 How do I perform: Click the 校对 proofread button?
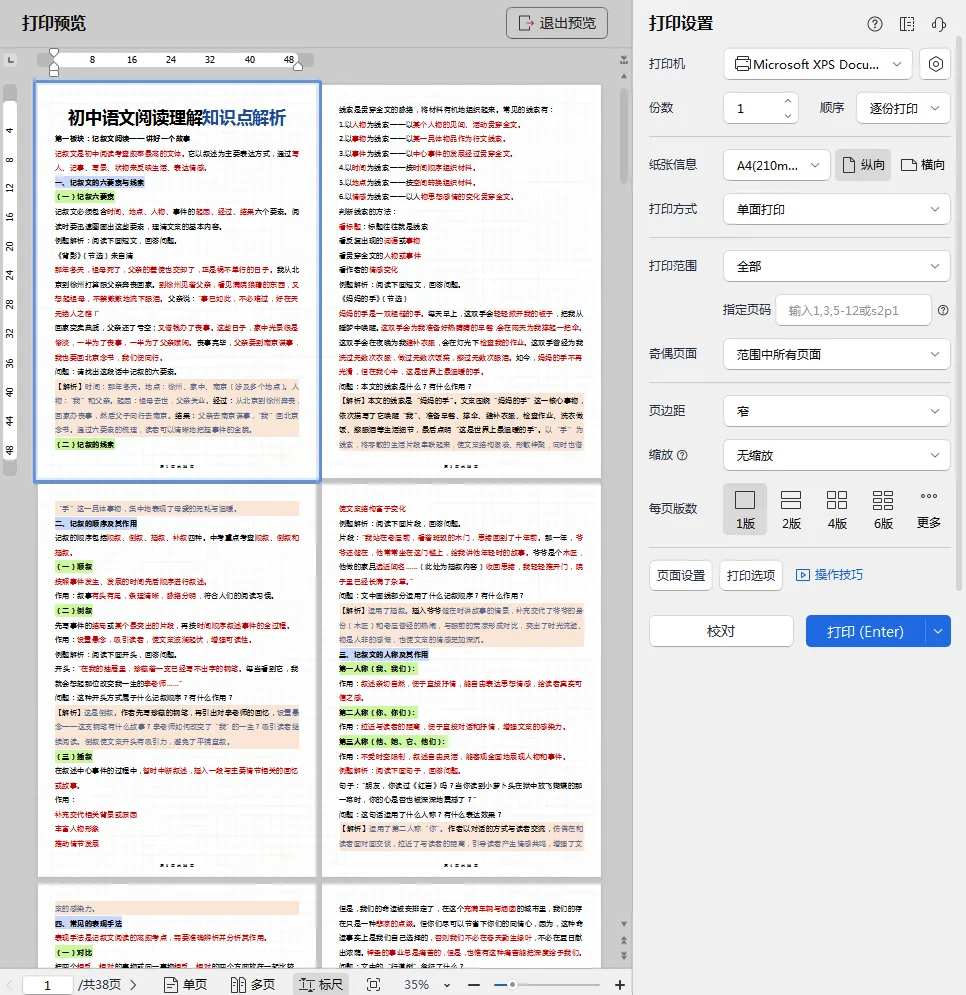(720, 632)
